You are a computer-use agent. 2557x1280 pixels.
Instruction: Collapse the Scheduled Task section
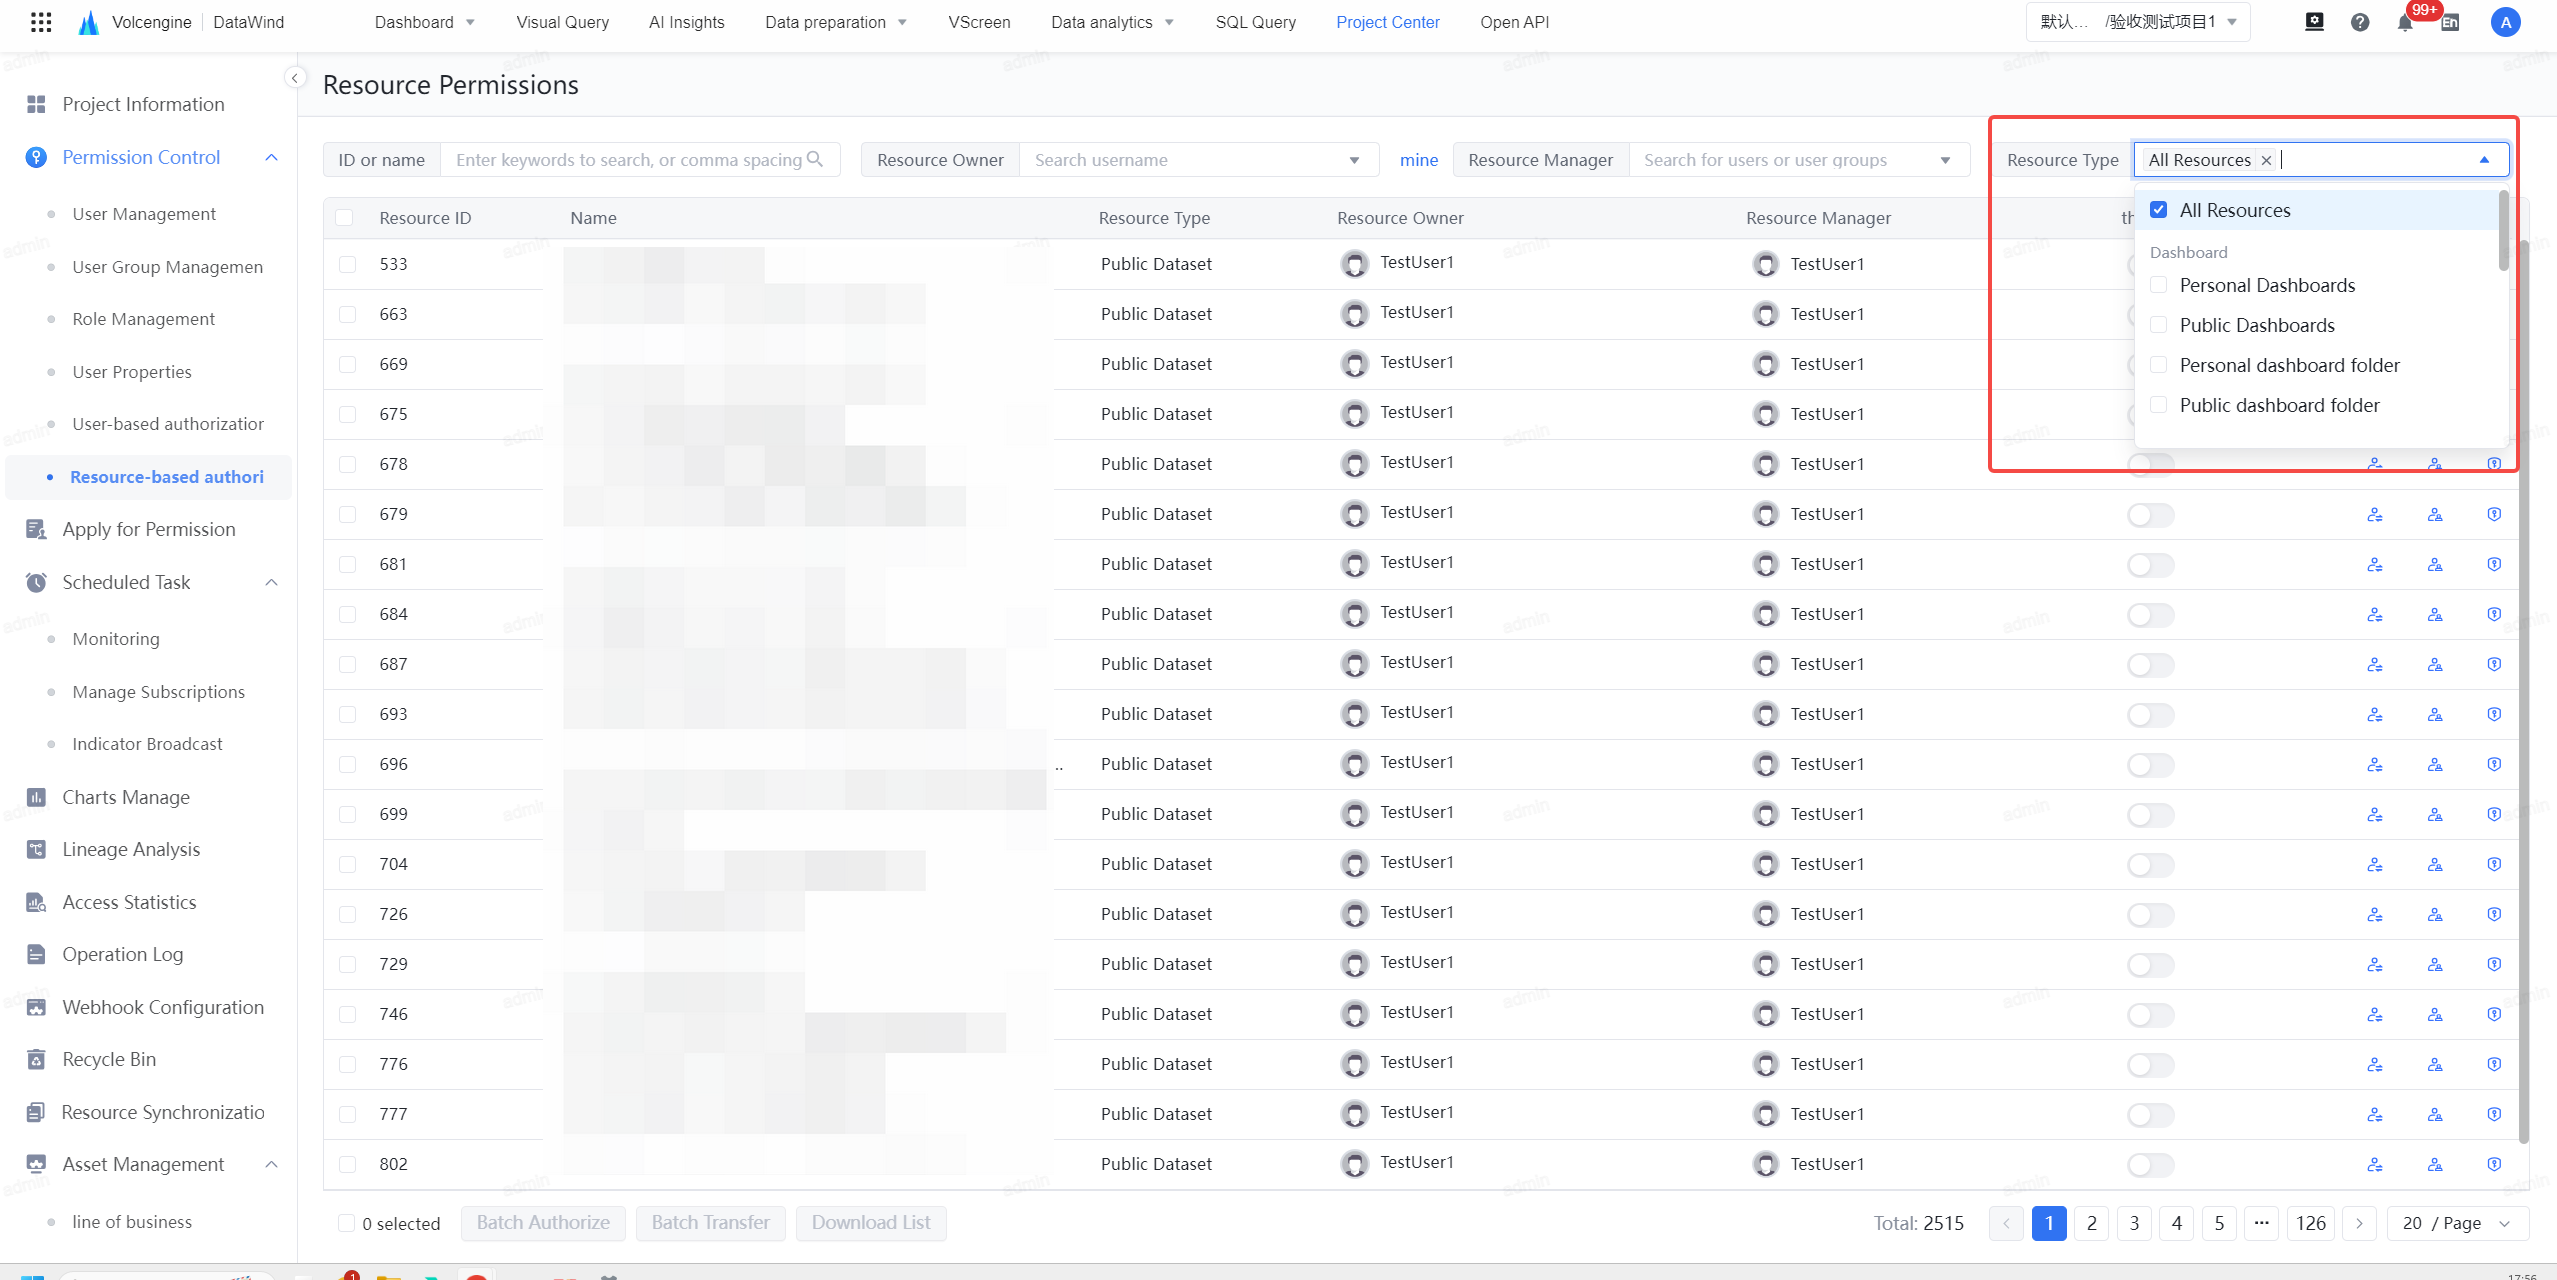click(271, 582)
